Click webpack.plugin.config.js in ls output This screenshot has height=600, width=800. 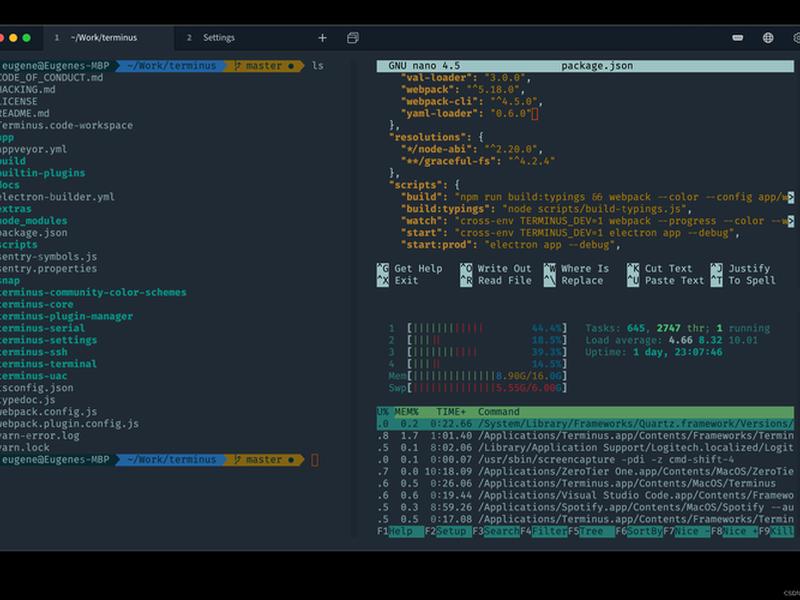(x=69, y=423)
